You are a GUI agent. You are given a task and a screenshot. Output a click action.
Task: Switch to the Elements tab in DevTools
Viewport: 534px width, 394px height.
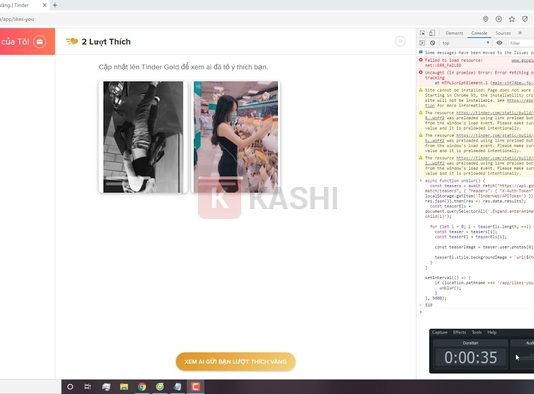coord(454,33)
